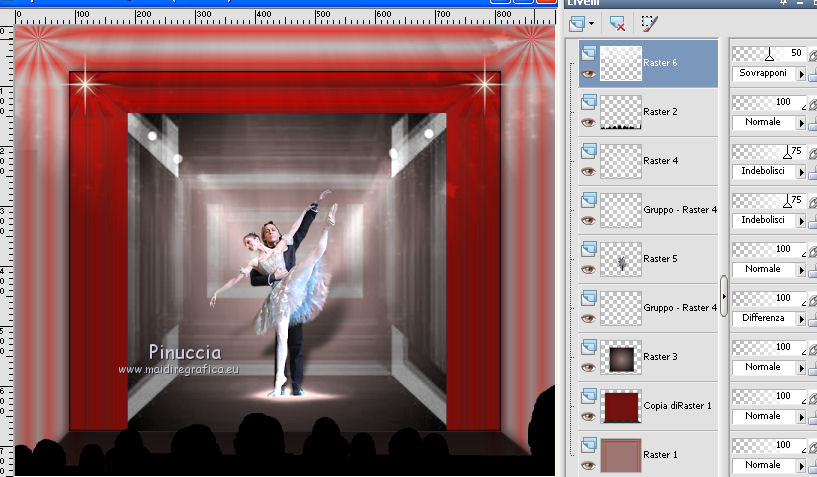Click the layer type icon of Raster 5
Viewport: 817px width, 477px height.
click(589, 249)
